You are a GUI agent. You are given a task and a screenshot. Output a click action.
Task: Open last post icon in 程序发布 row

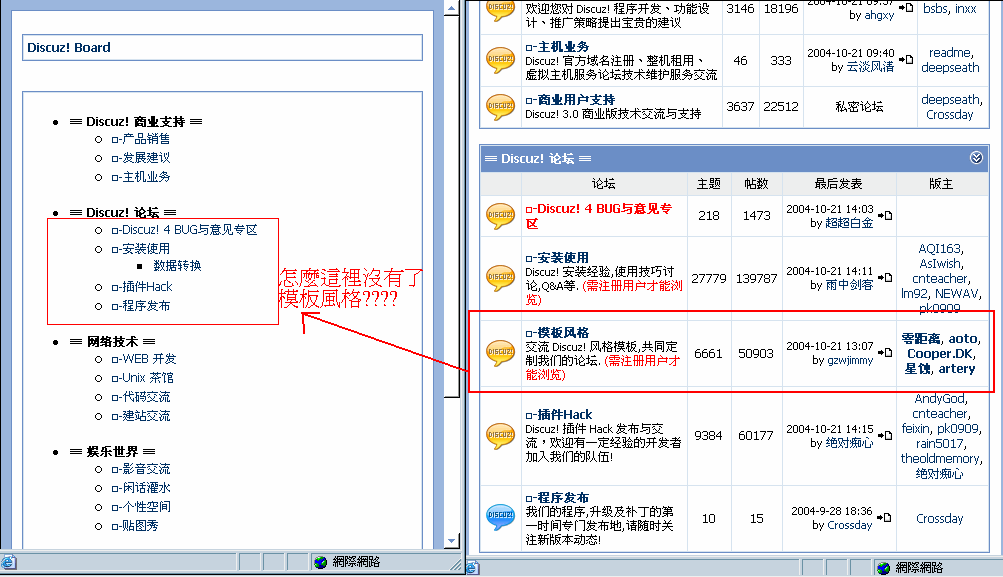point(885,517)
